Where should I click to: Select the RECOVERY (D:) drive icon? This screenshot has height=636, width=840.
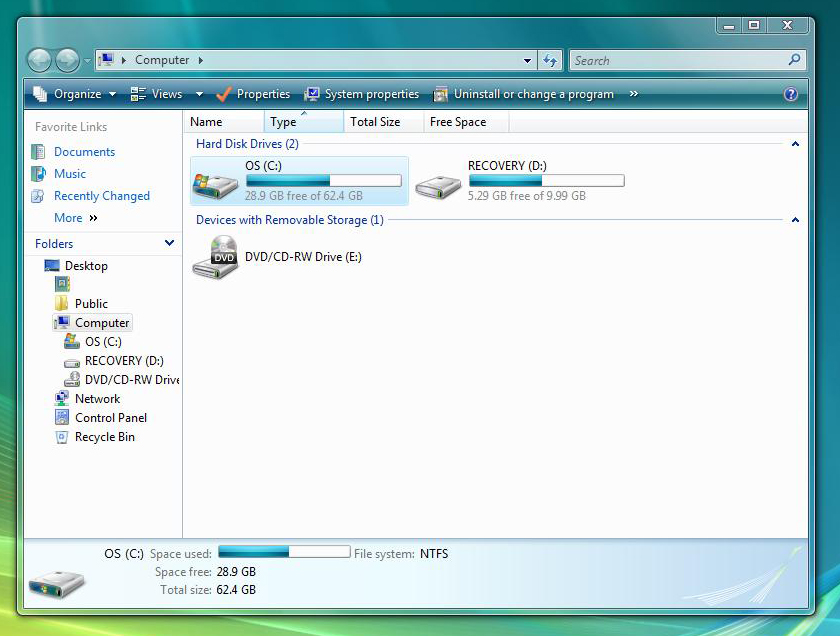tap(438, 186)
